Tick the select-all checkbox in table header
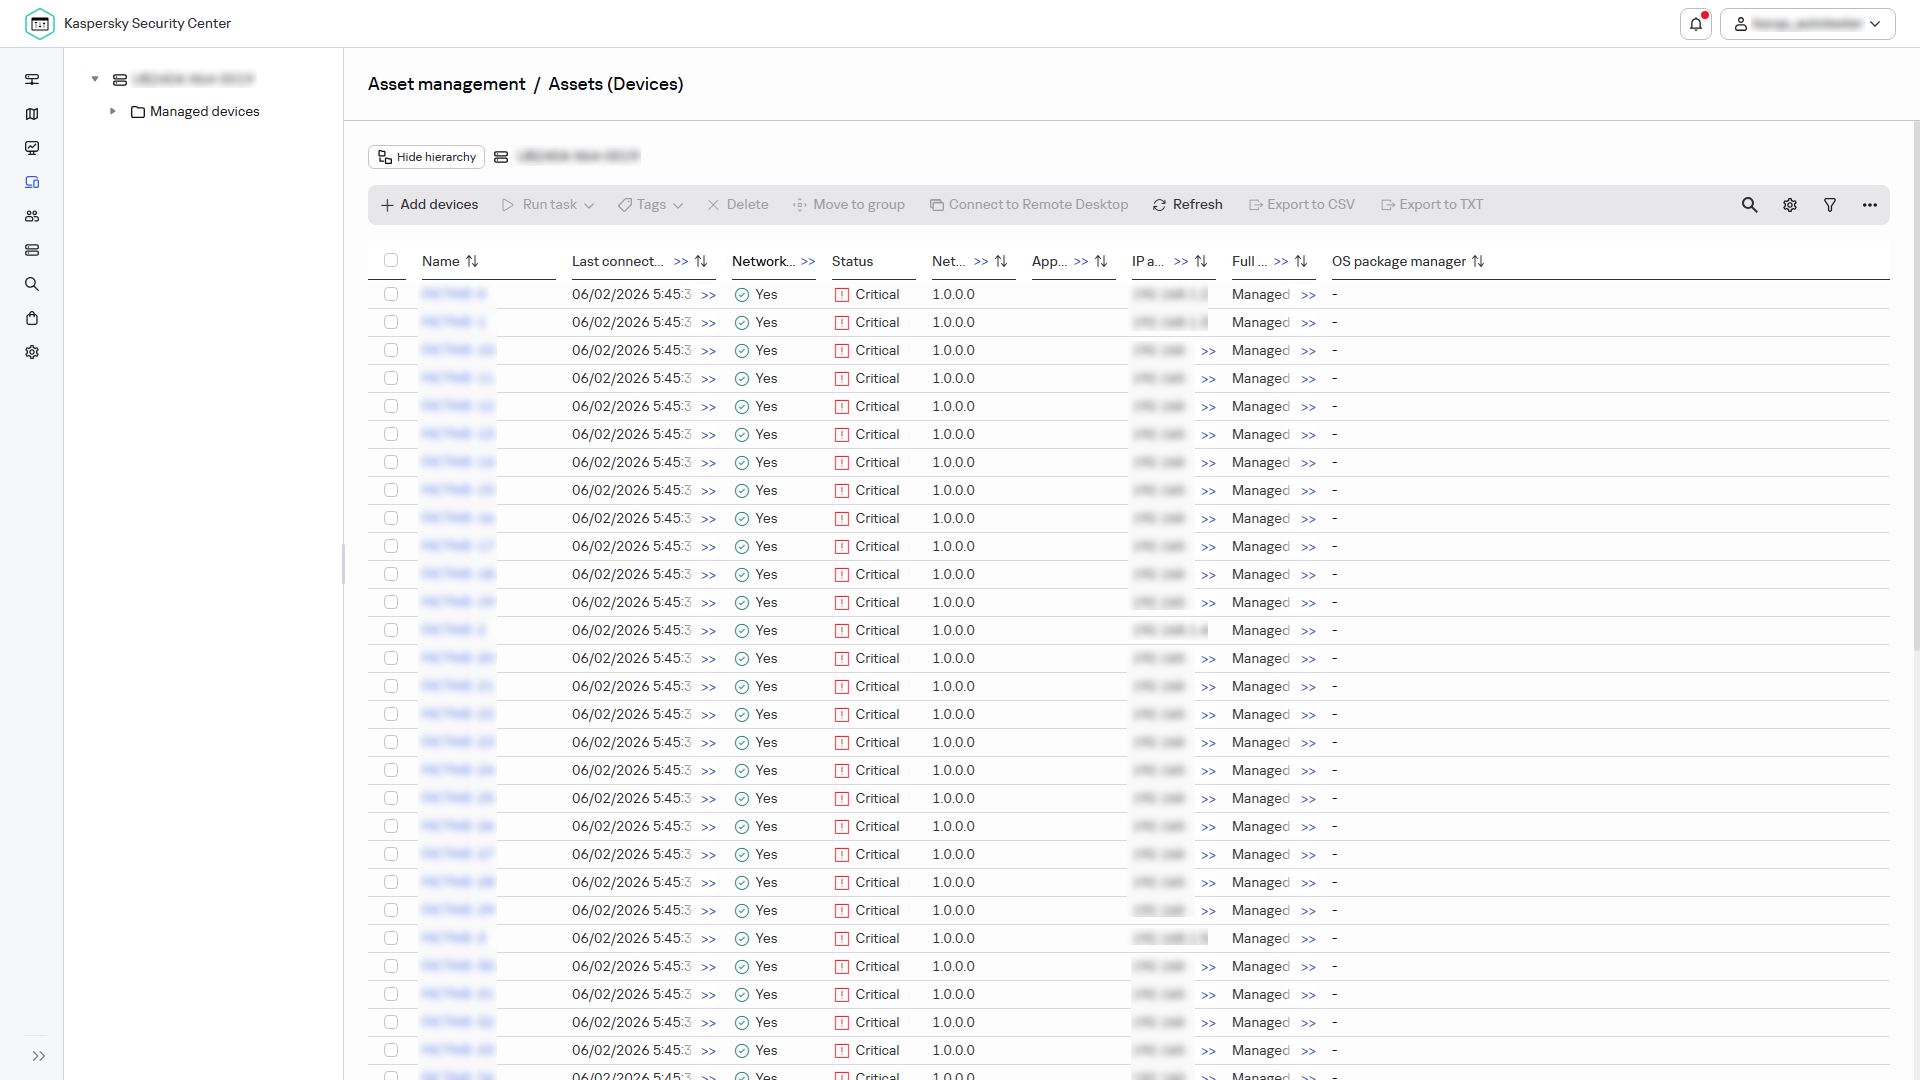 pyautogui.click(x=391, y=260)
